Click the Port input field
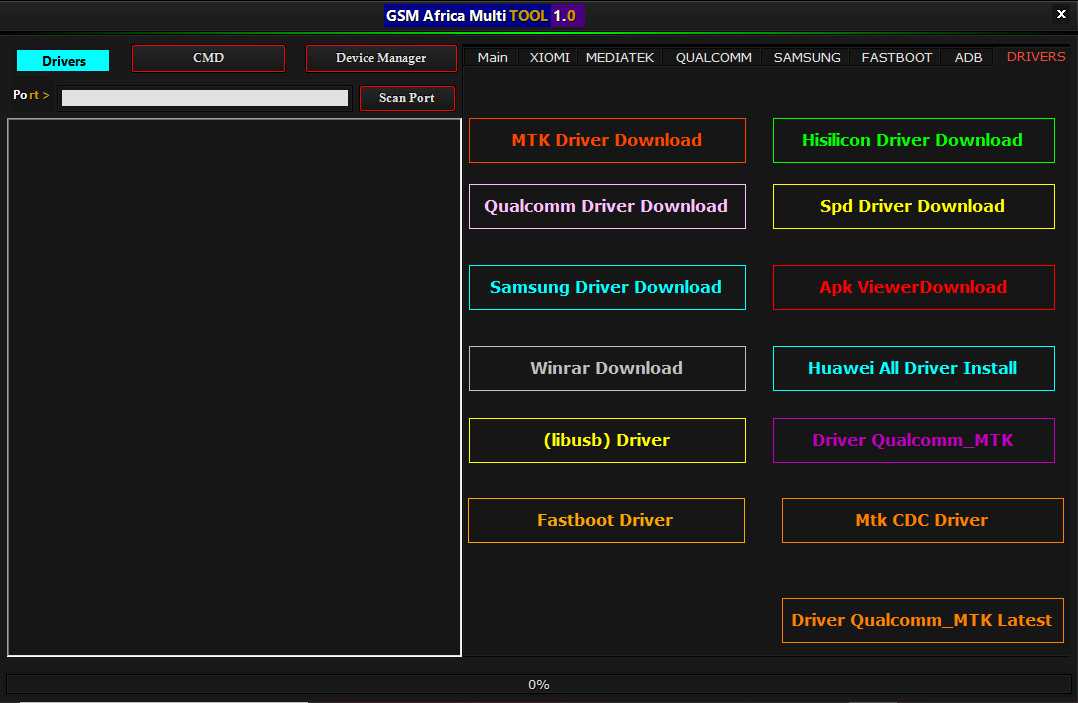 click(205, 98)
